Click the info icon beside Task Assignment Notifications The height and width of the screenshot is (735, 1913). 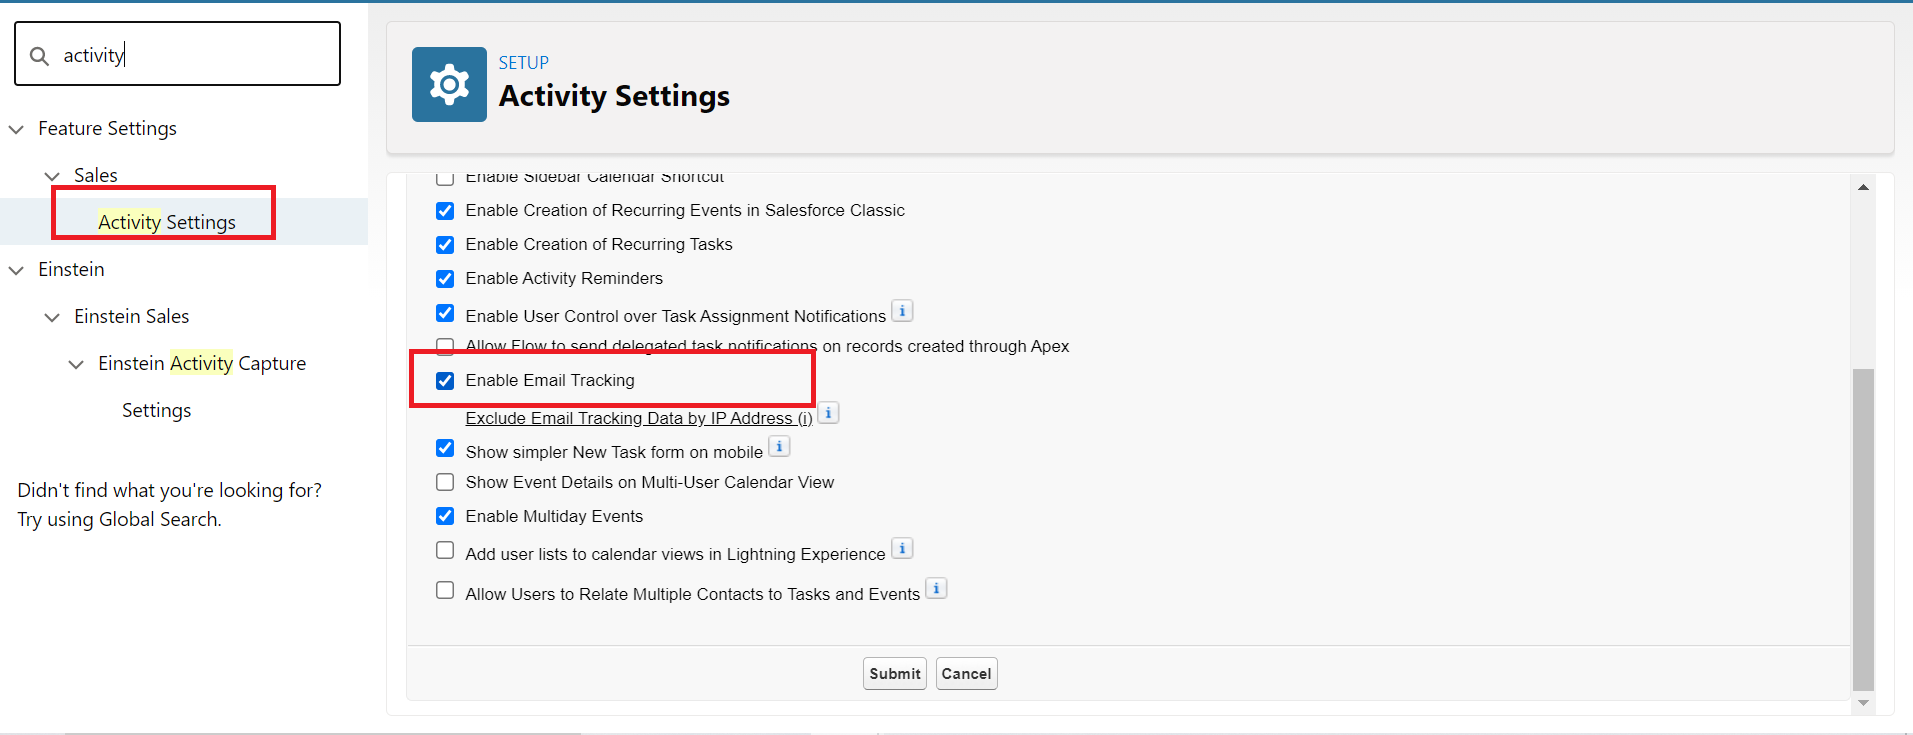point(902,311)
